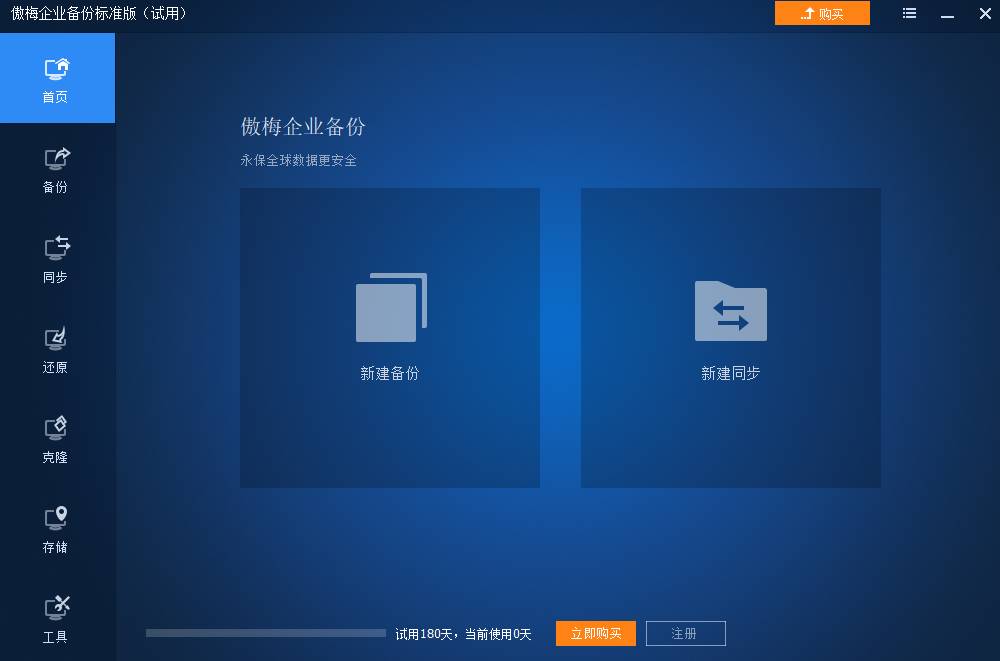Click the 永保全球数据更安全 slogan text
The height and width of the screenshot is (661, 1000).
pyautogui.click(x=298, y=160)
